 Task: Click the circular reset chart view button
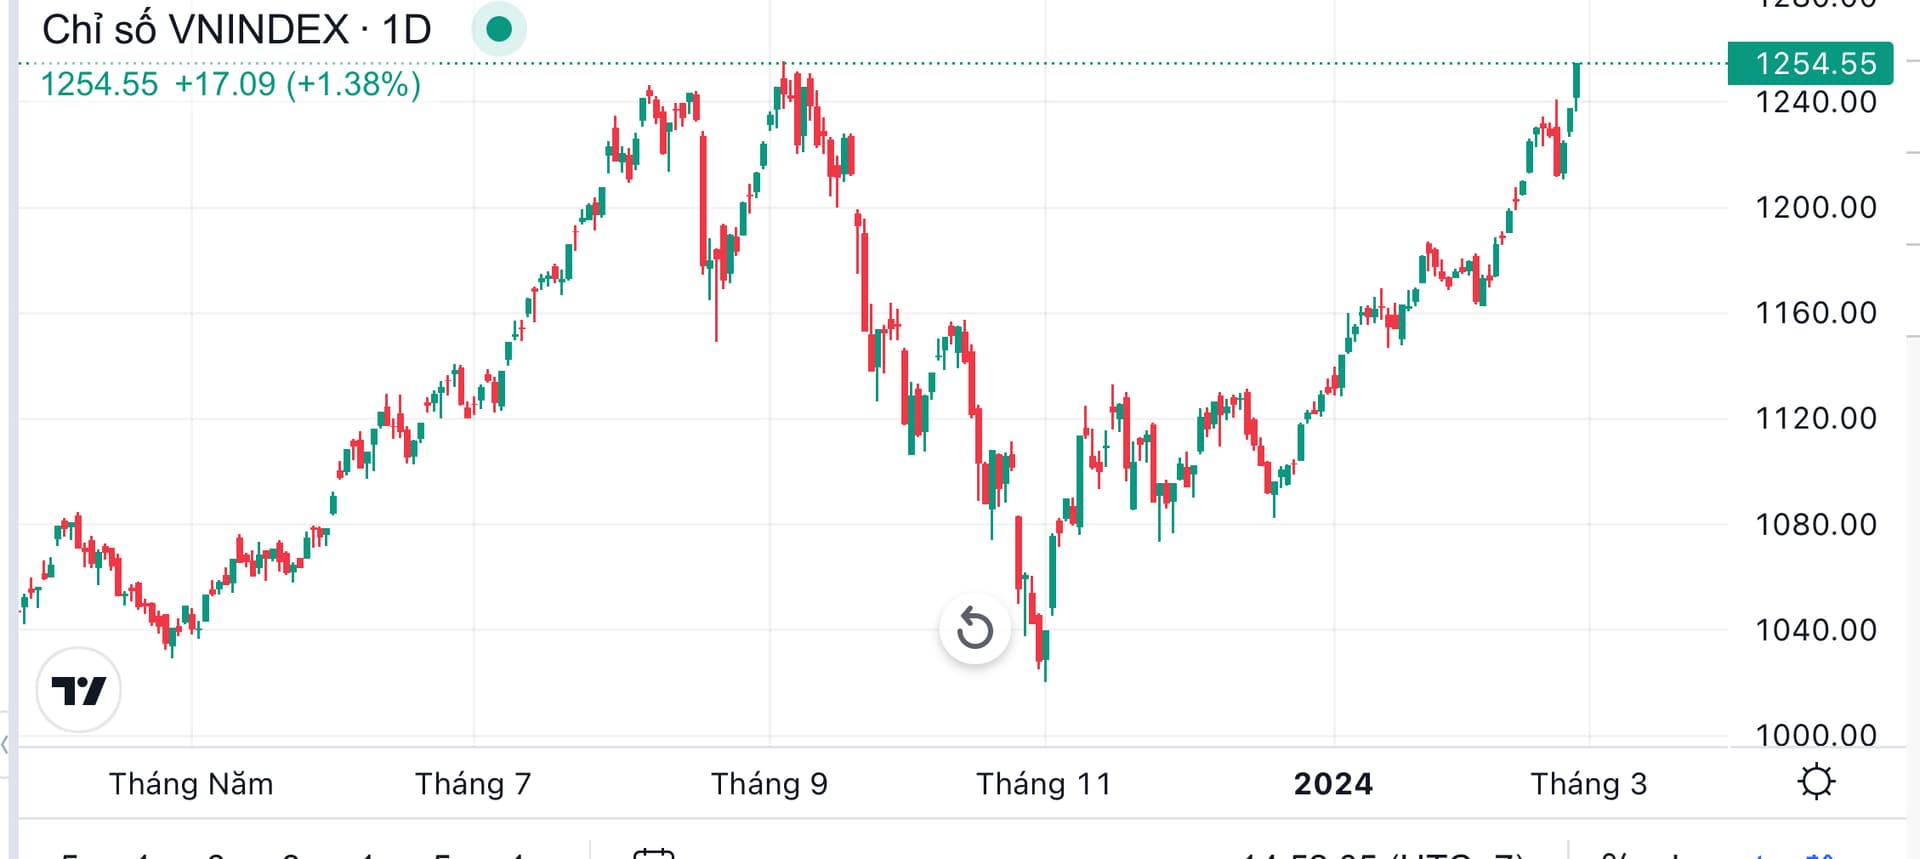pos(975,629)
